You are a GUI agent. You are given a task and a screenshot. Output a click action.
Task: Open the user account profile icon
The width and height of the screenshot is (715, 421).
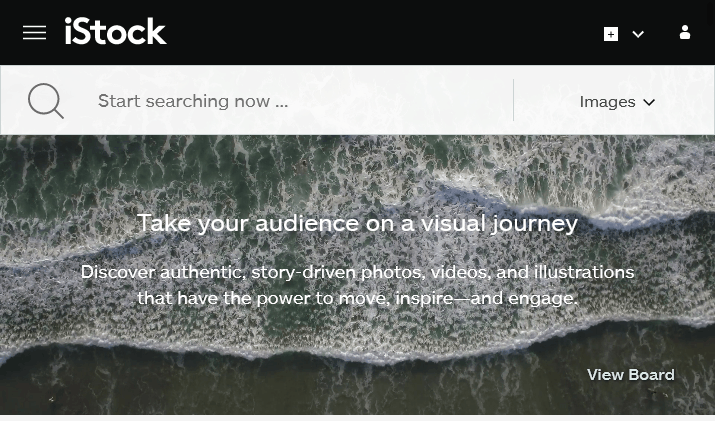pos(684,32)
